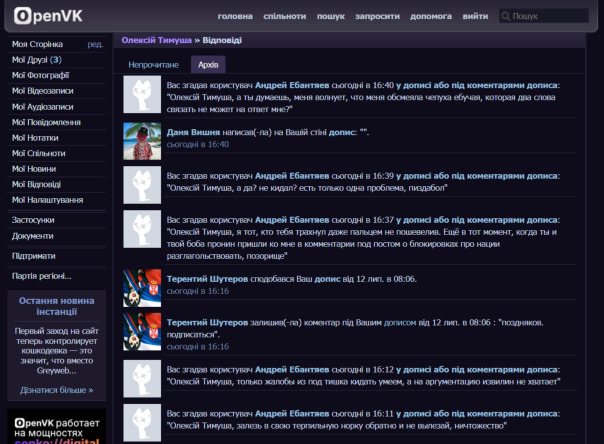Viewport: 604px width, 444px height.
Task: Open Мої Фотографії
Action: pyautogui.click(x=40, y=75)
